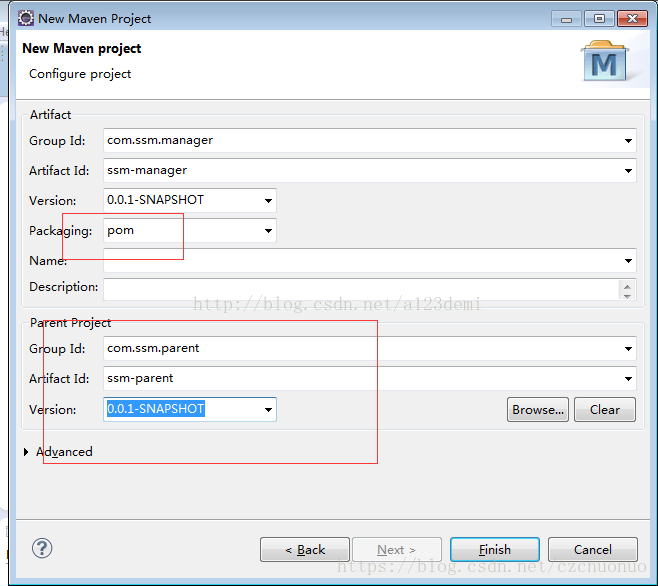This screenshot has width=658, height=586.
Task: Click into the Description text area
Action: 361,289
